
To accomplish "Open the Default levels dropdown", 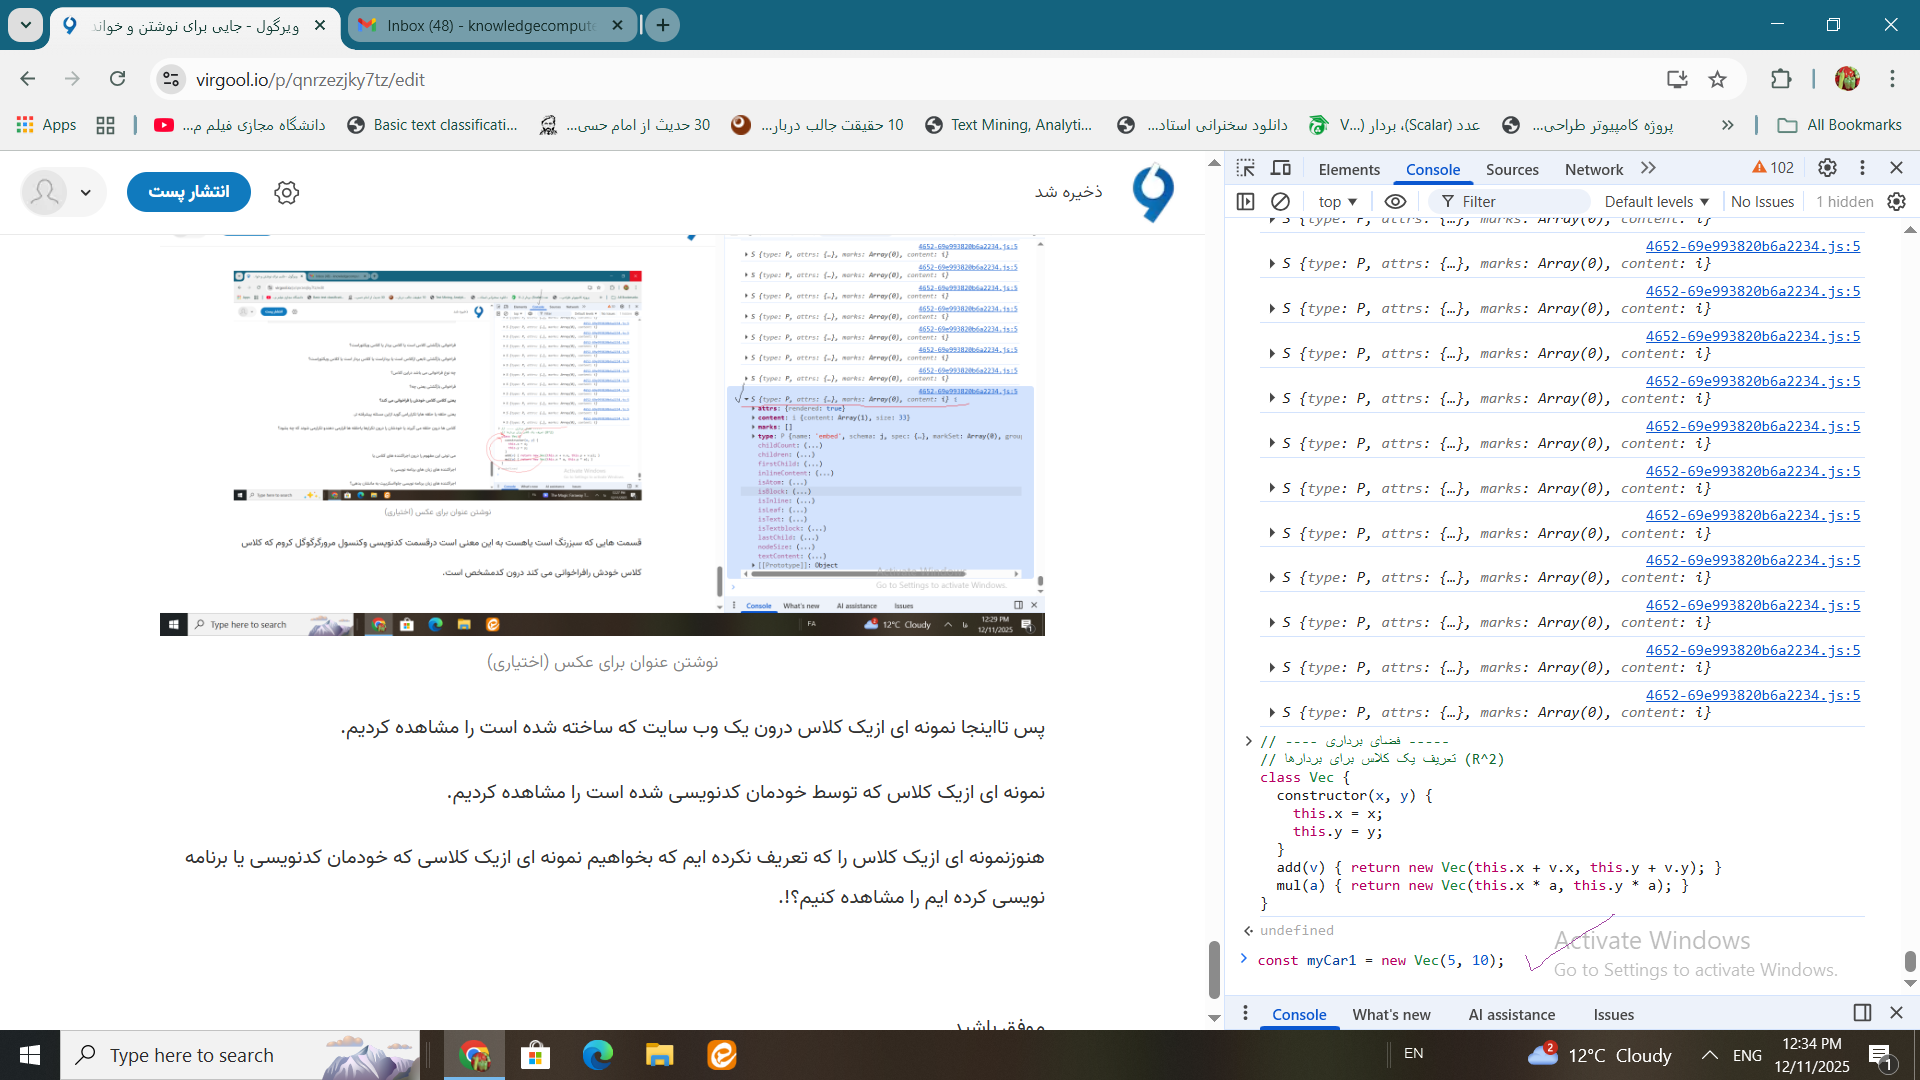I will click(1656, 201).
